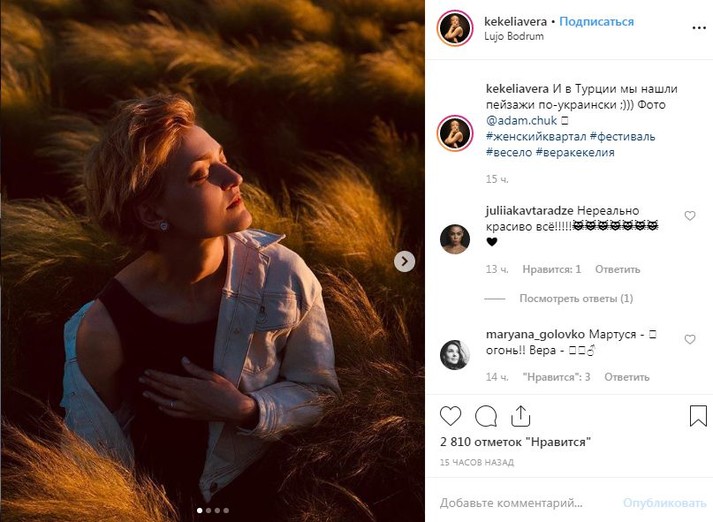Open comments via the speech bubble icon
Image resolution: width=713 pixels, height=522 pixels.
(x=486, y=416)
